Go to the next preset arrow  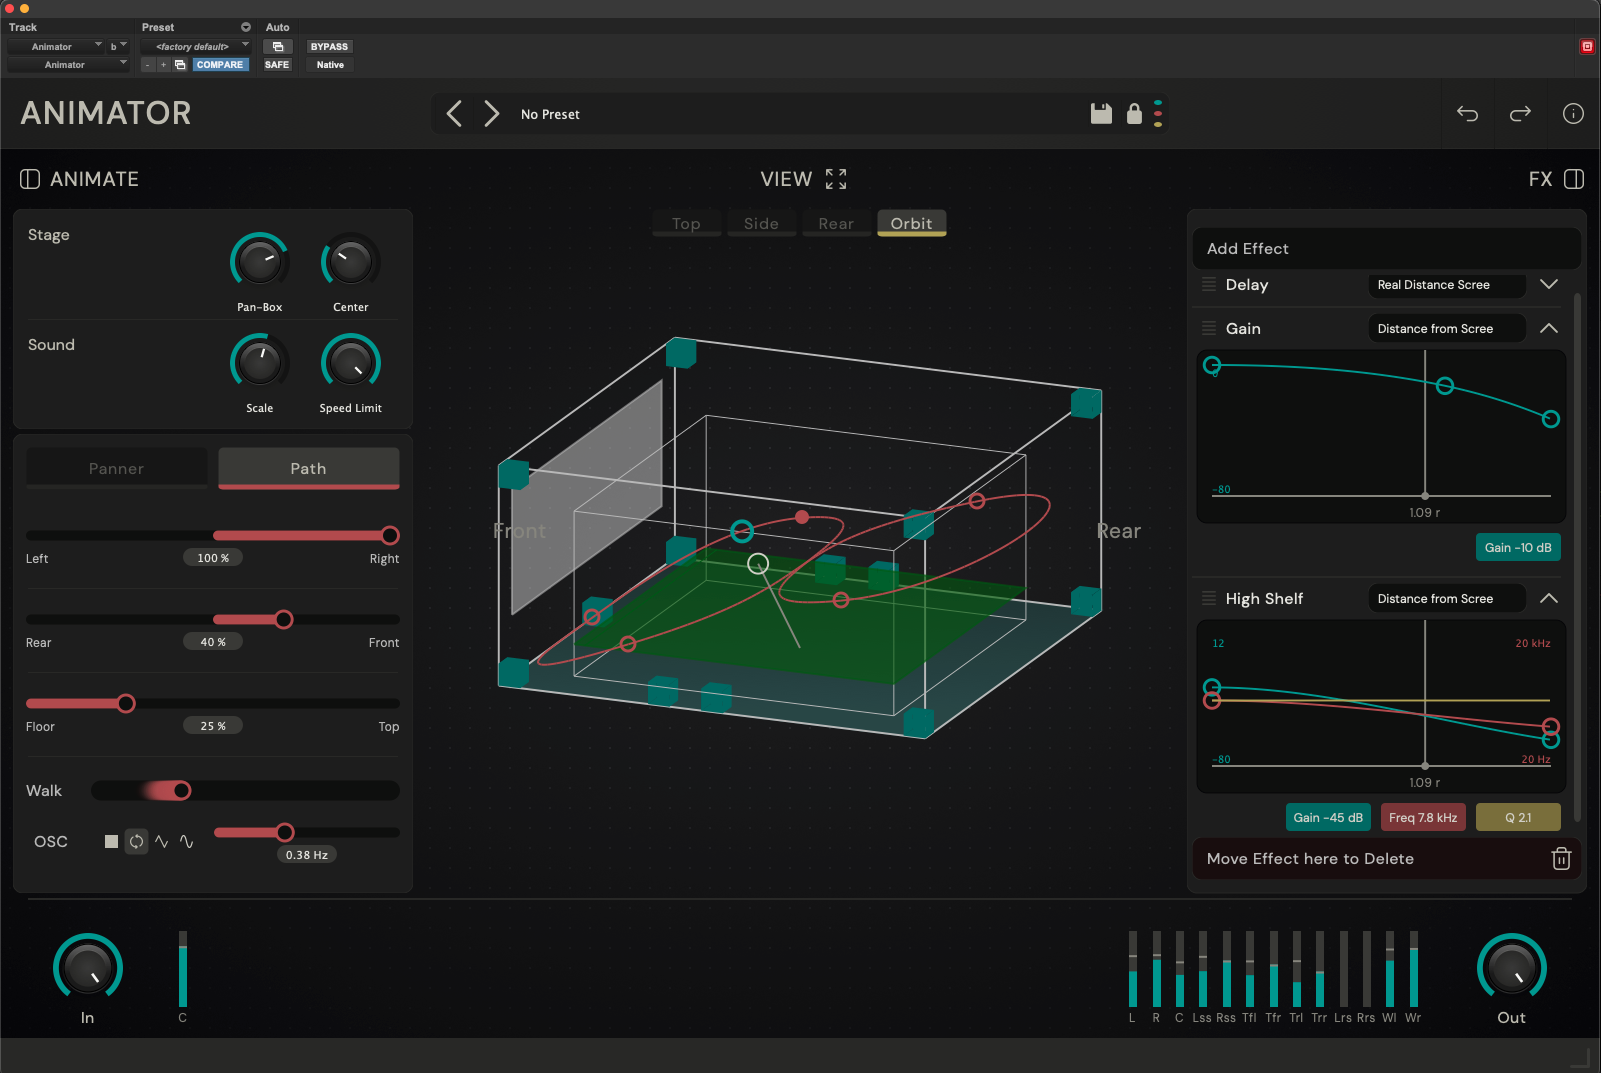coord(491,114)
